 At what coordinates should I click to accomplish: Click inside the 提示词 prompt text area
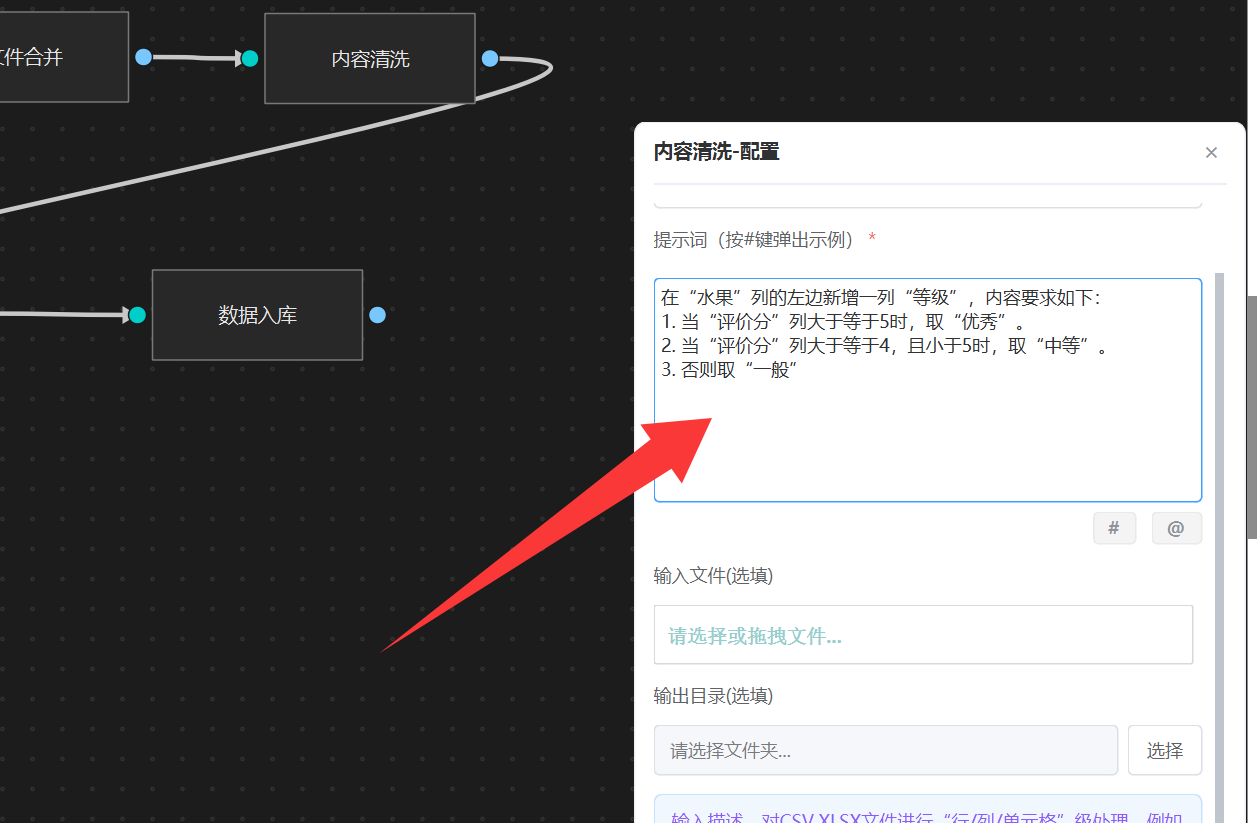927,440
